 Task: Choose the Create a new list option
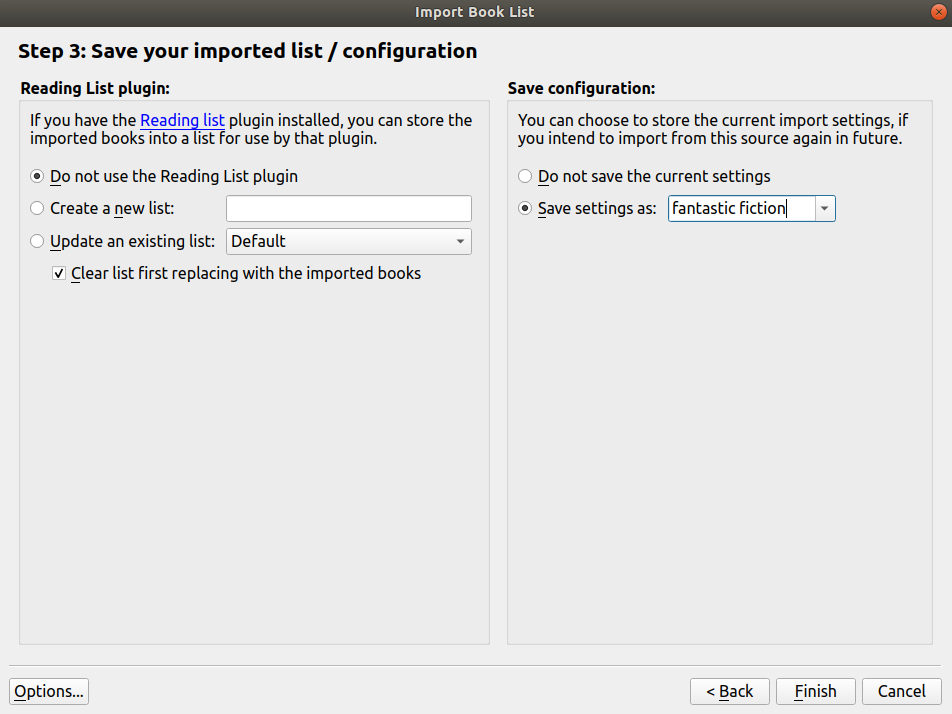[38, 208]
